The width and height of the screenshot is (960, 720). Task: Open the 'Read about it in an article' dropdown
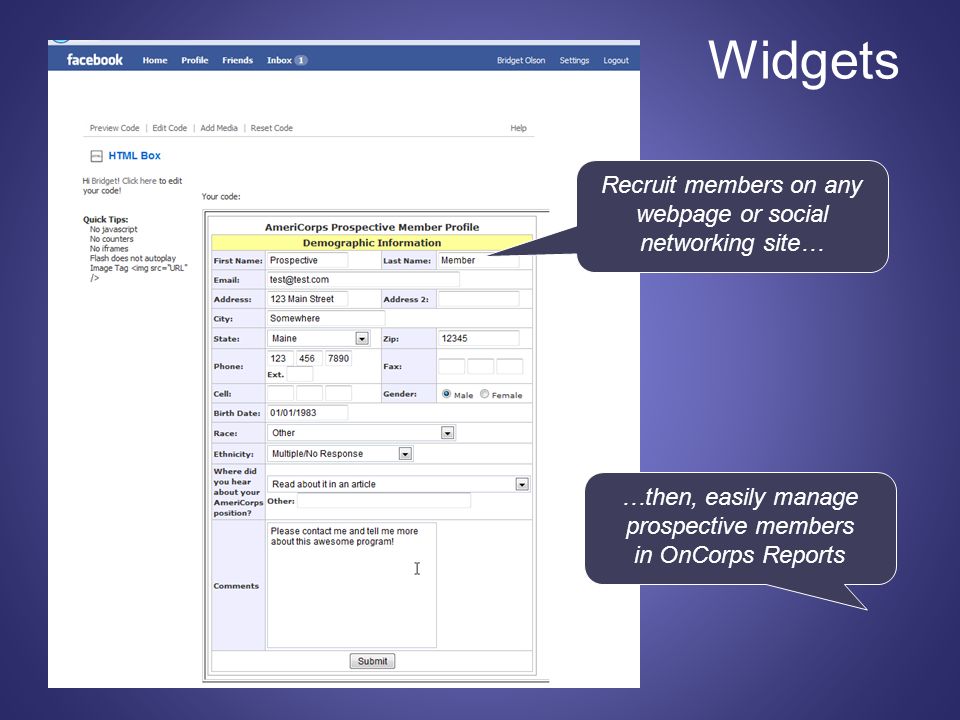pos(399,484)
